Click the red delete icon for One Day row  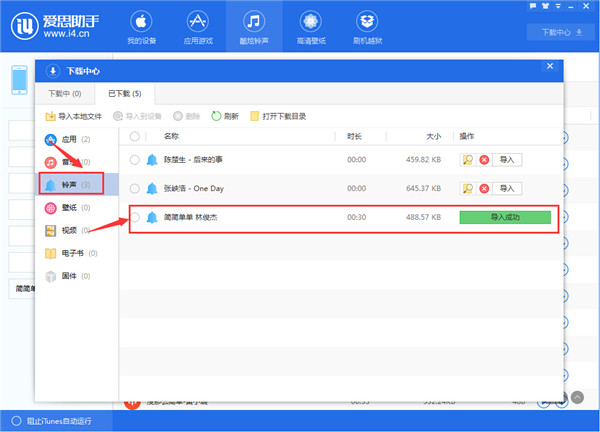click(484, 188)
